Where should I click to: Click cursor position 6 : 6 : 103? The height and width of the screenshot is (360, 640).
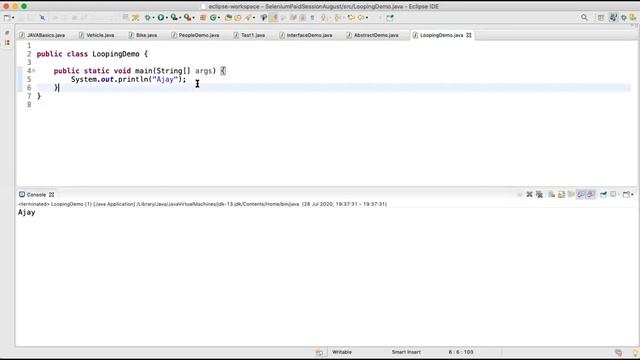coord(461,352)
